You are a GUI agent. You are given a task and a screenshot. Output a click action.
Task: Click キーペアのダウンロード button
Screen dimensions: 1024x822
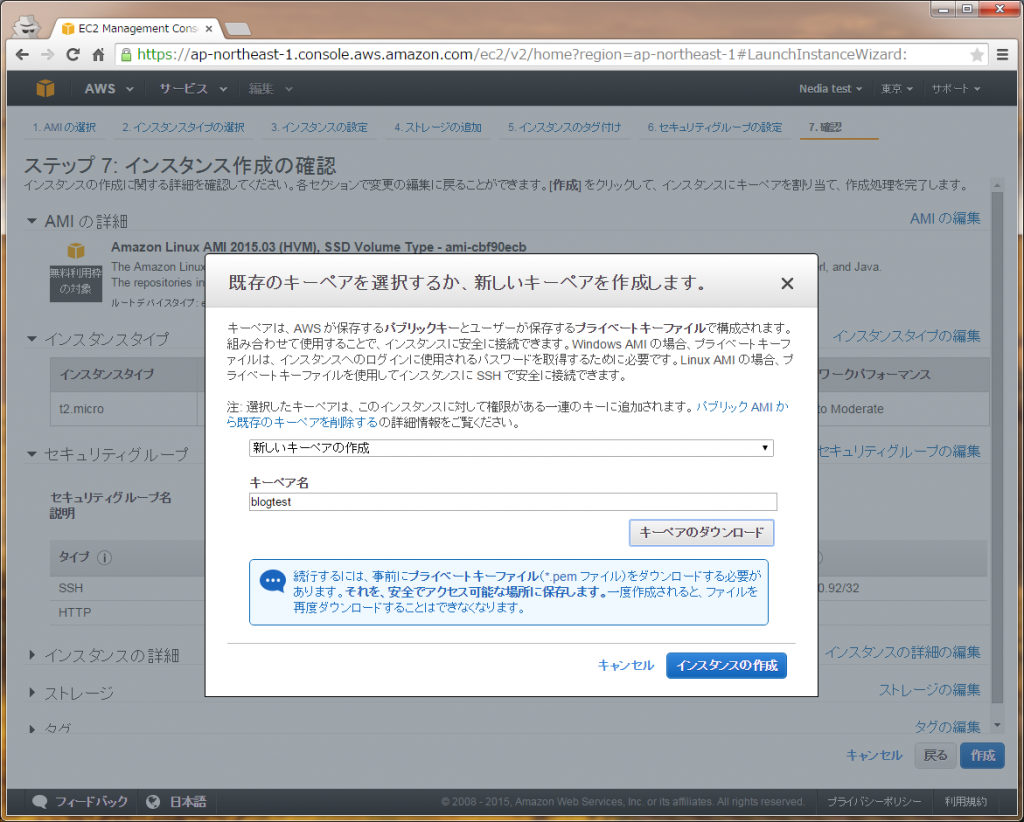[701, 533]
